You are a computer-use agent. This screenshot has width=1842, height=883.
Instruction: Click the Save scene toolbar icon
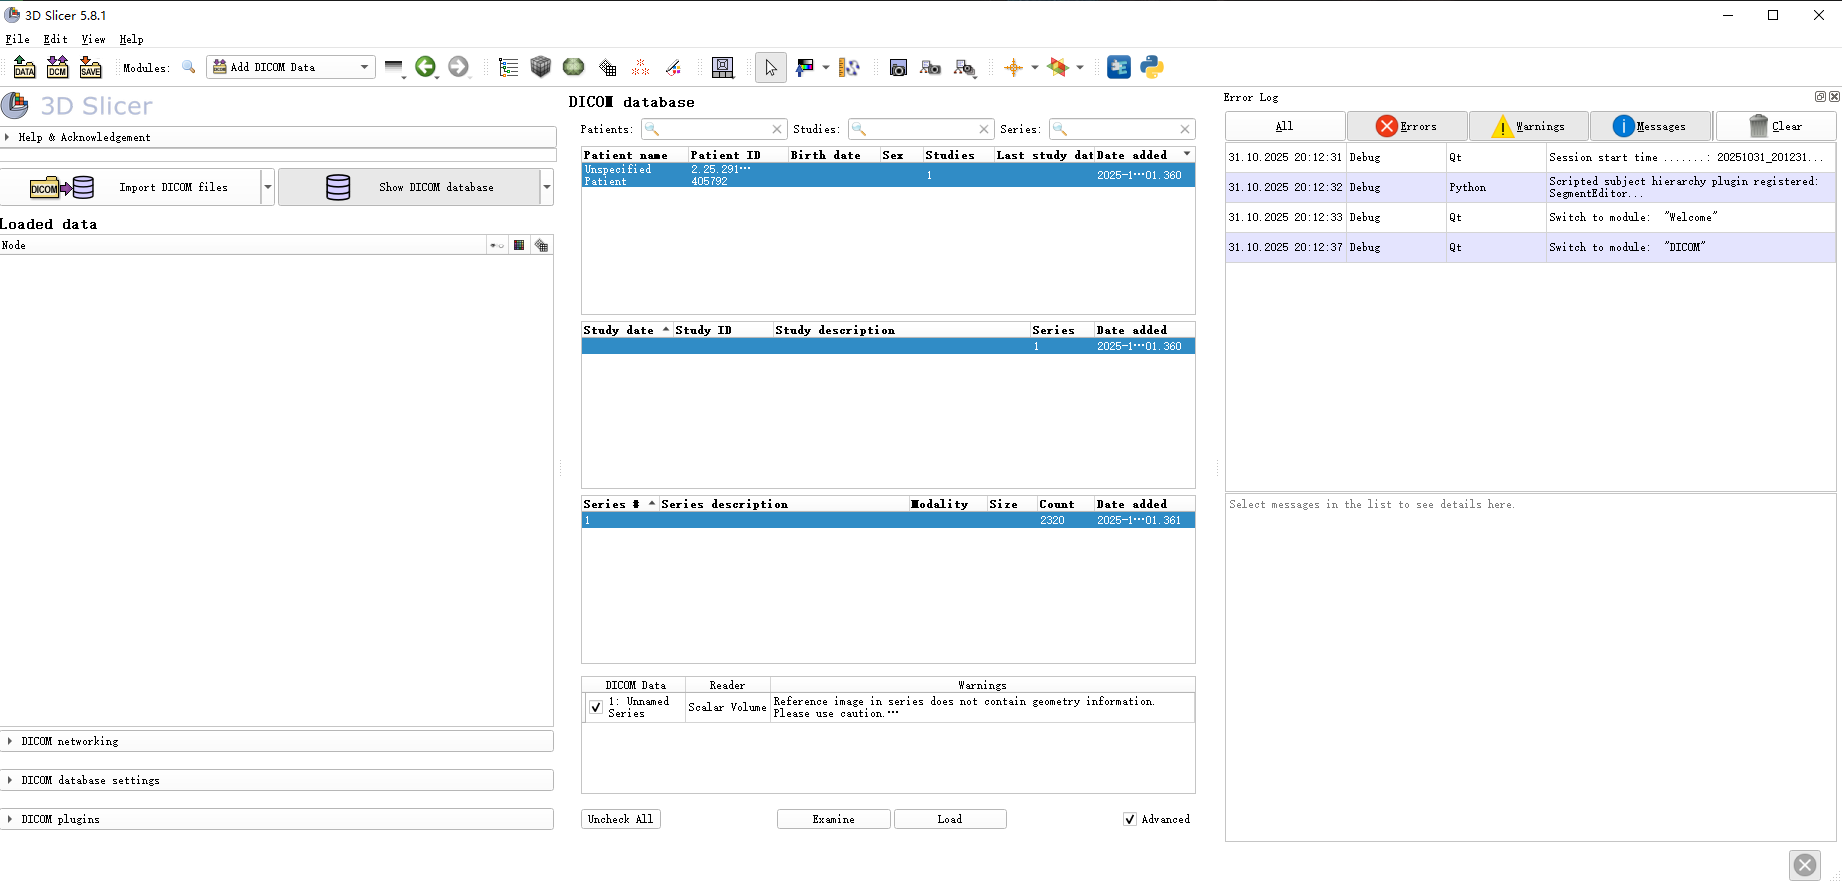click(x=91, y=67)
